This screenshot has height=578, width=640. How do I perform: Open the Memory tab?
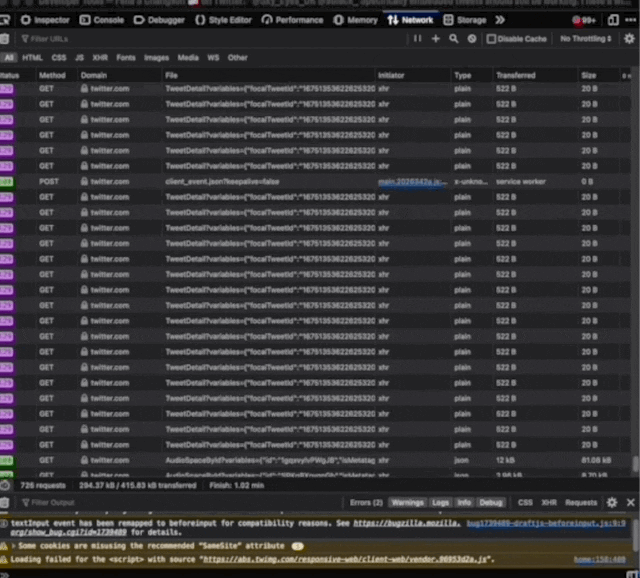click(356, 20)
